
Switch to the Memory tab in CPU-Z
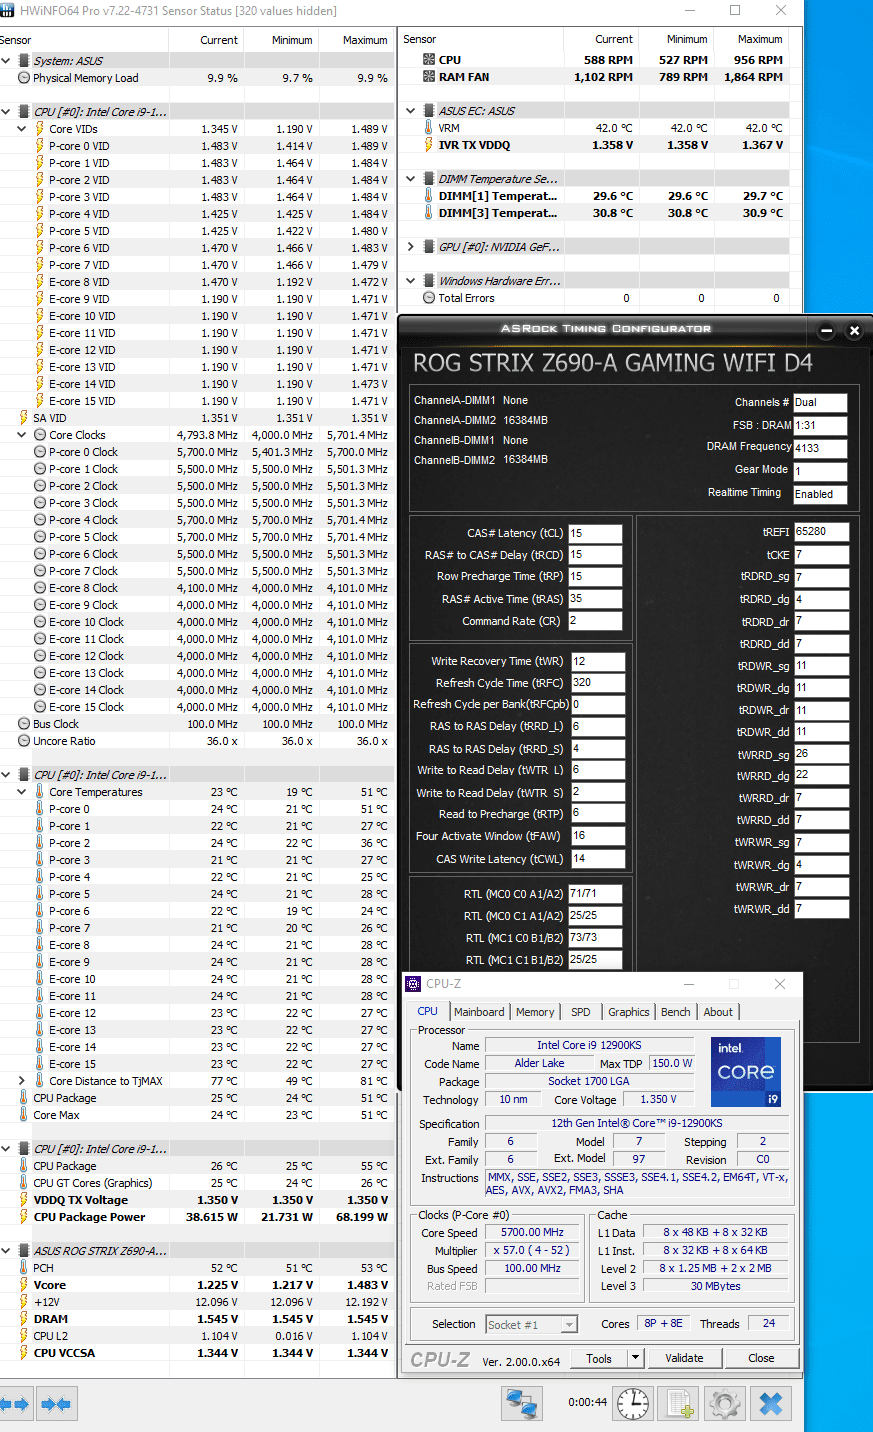(x=535, y=1012)
